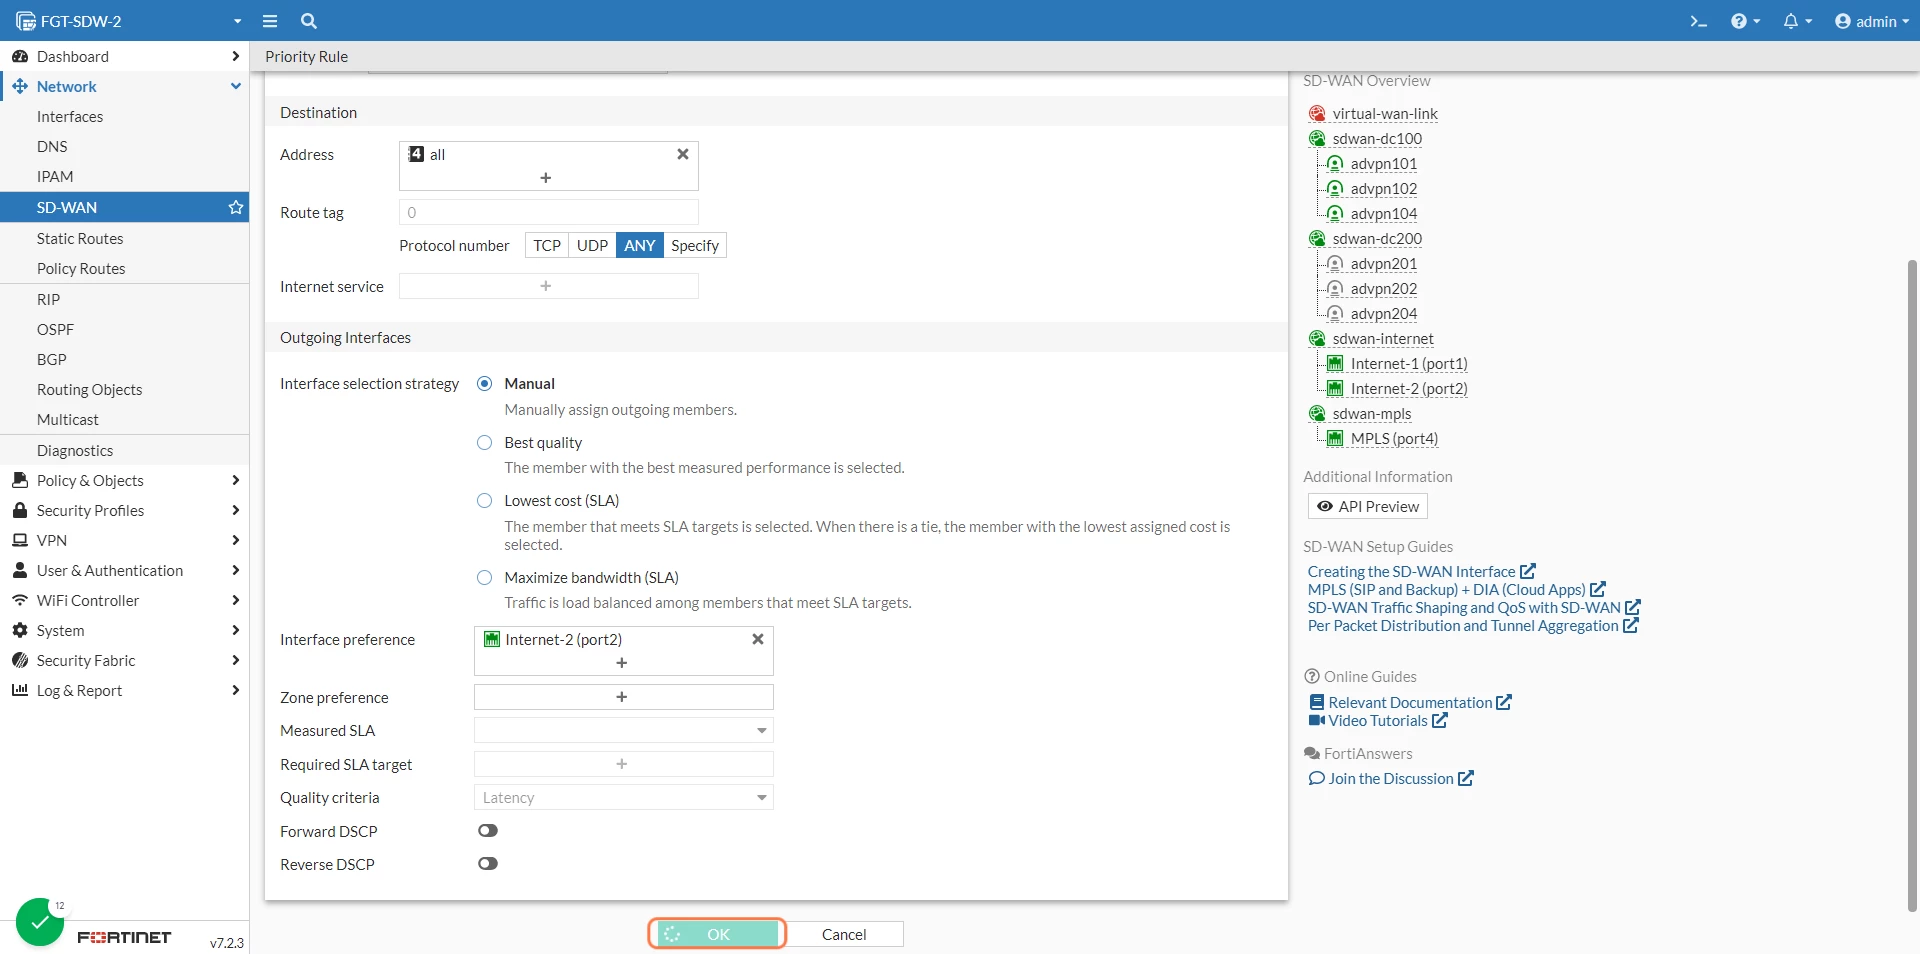Select Specify protocol option

click(x=695, y=245)
